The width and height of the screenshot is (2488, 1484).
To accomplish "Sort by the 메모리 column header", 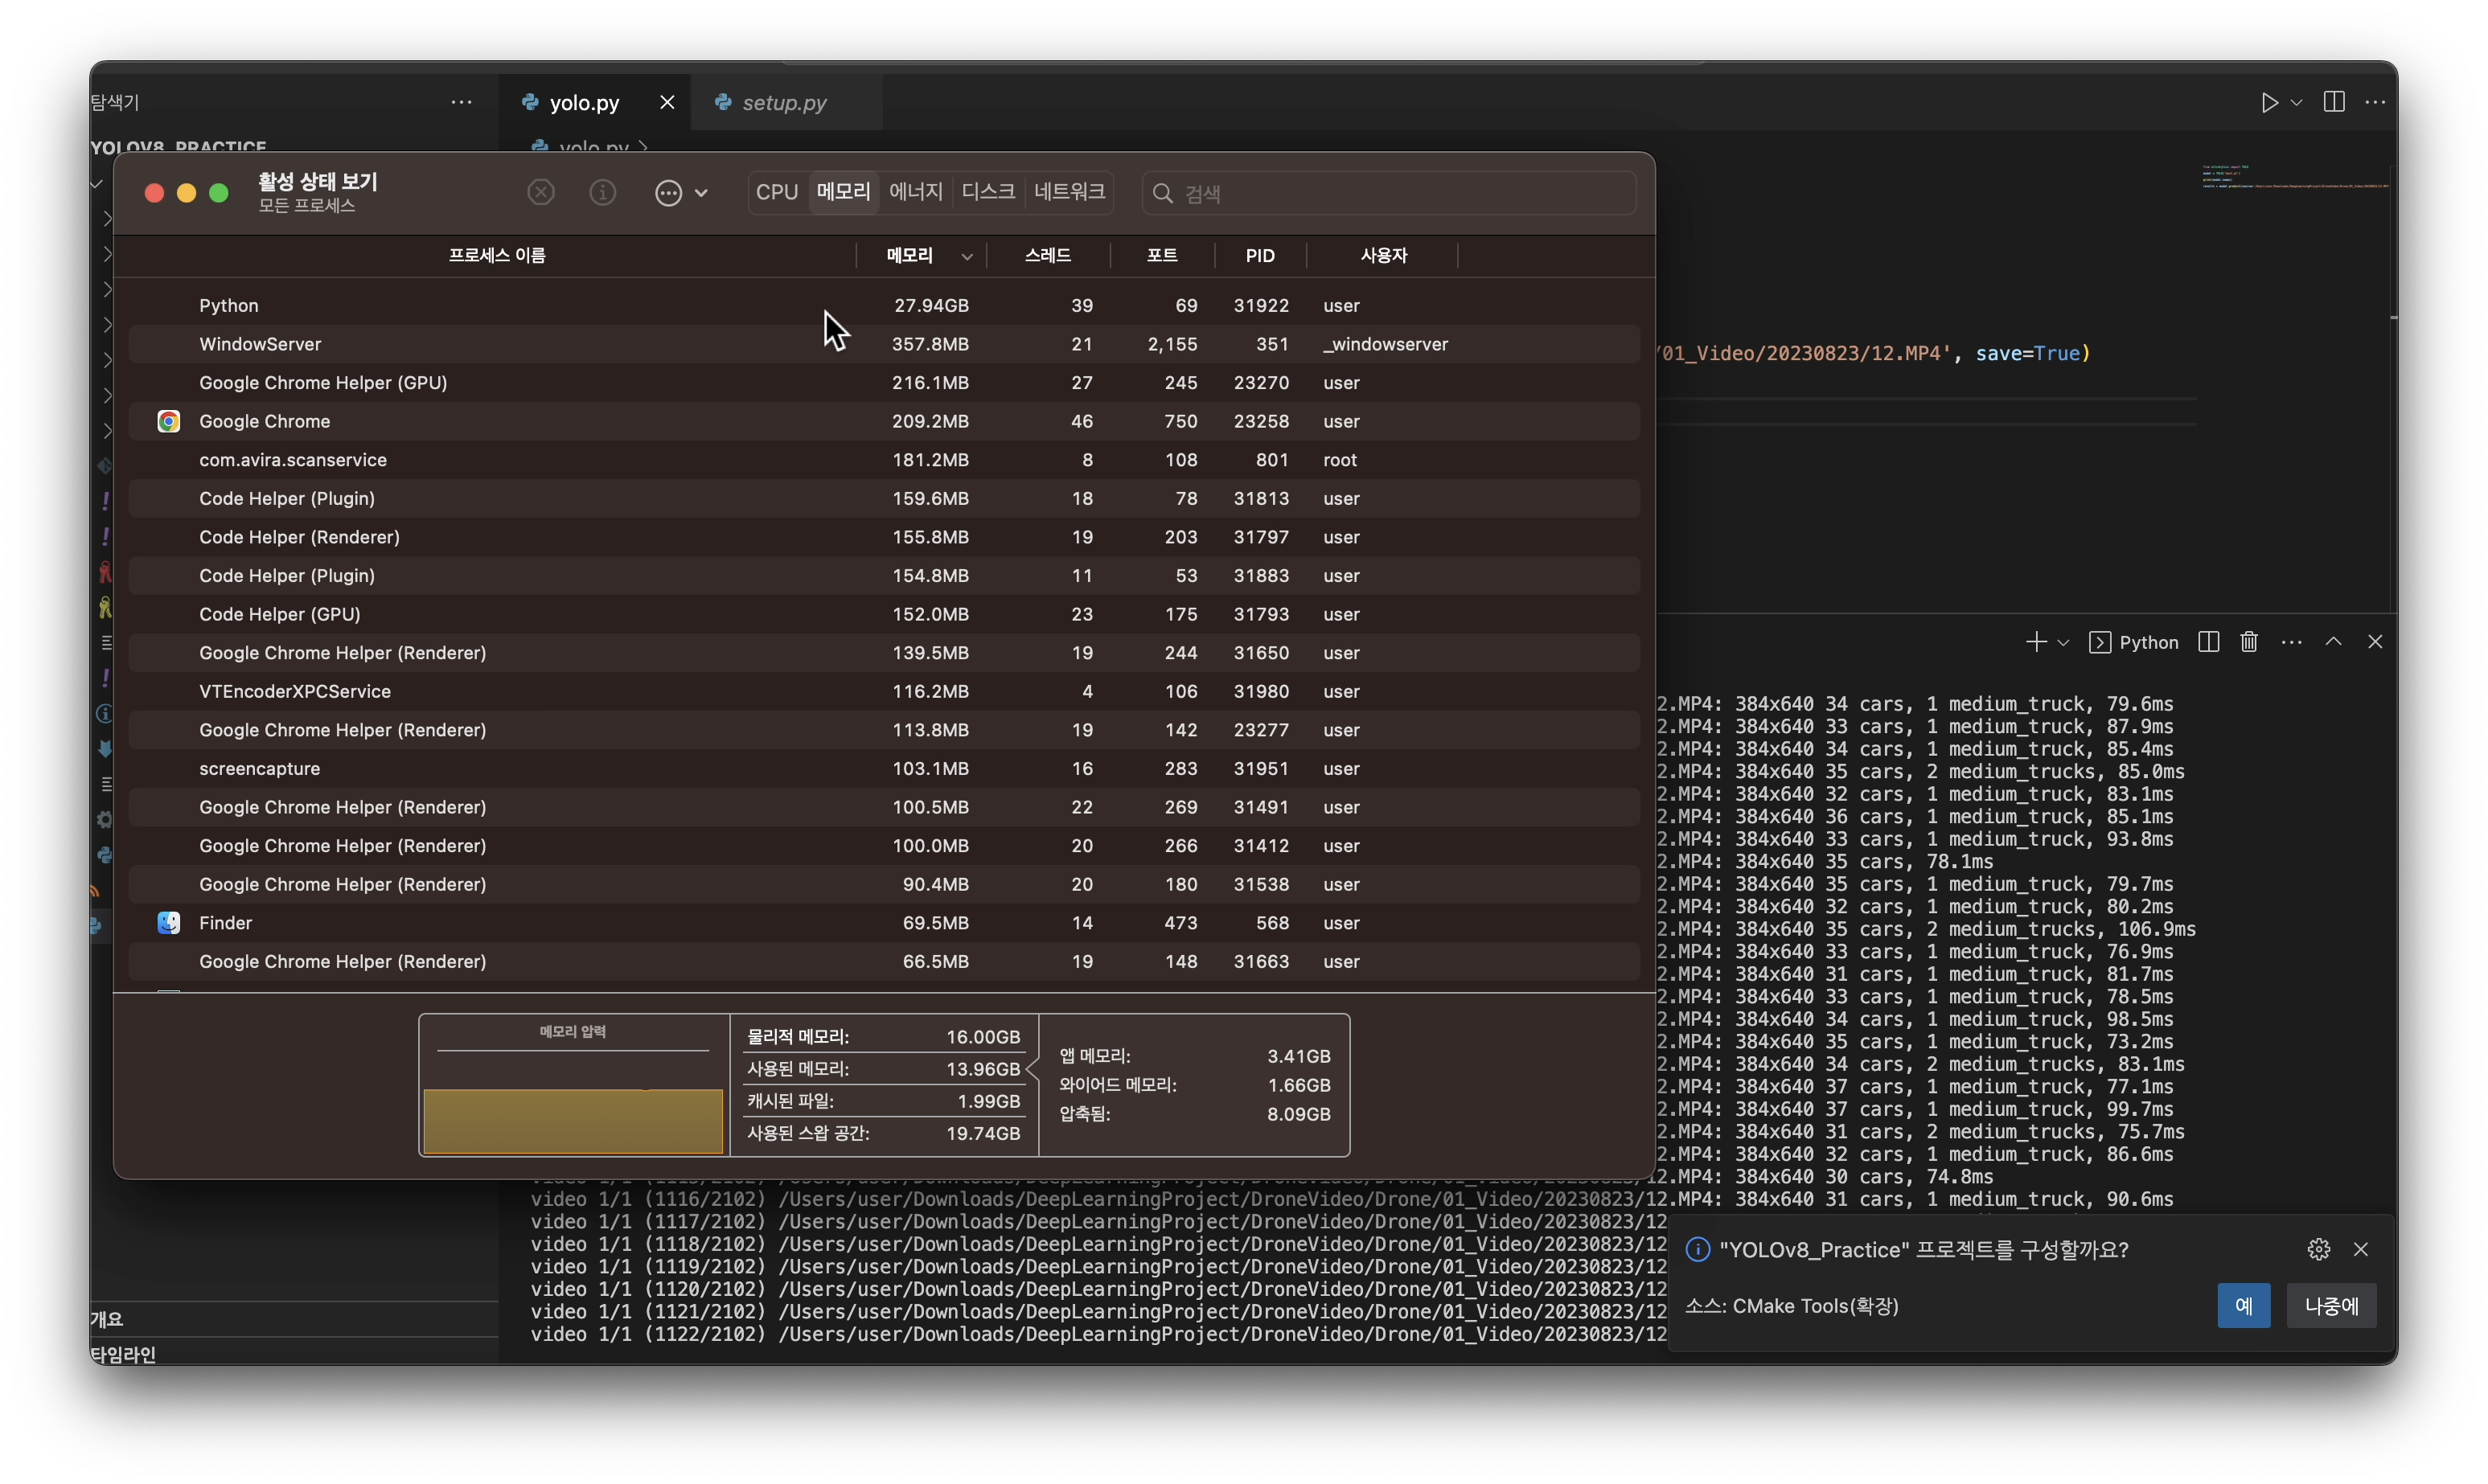I will click(909, 256).
